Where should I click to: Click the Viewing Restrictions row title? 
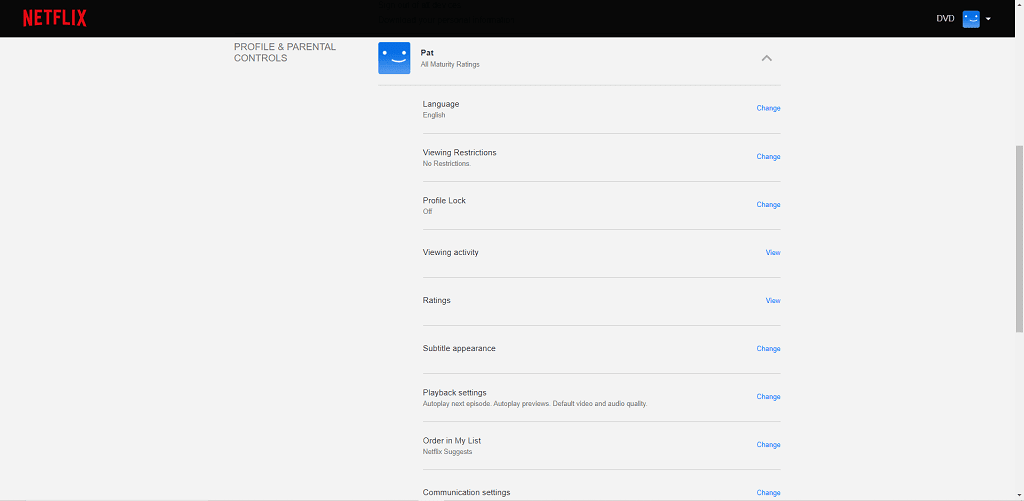(x=459, y=152)
